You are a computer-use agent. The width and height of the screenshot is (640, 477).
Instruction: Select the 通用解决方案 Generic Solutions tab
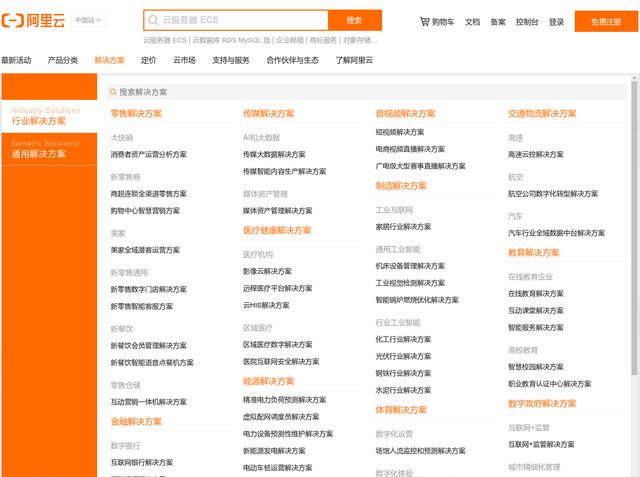[x=49, y=149]
